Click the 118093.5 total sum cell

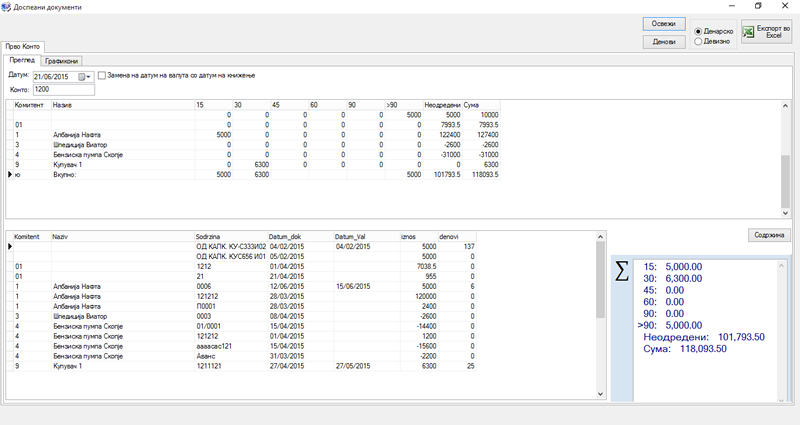[481, 174]
